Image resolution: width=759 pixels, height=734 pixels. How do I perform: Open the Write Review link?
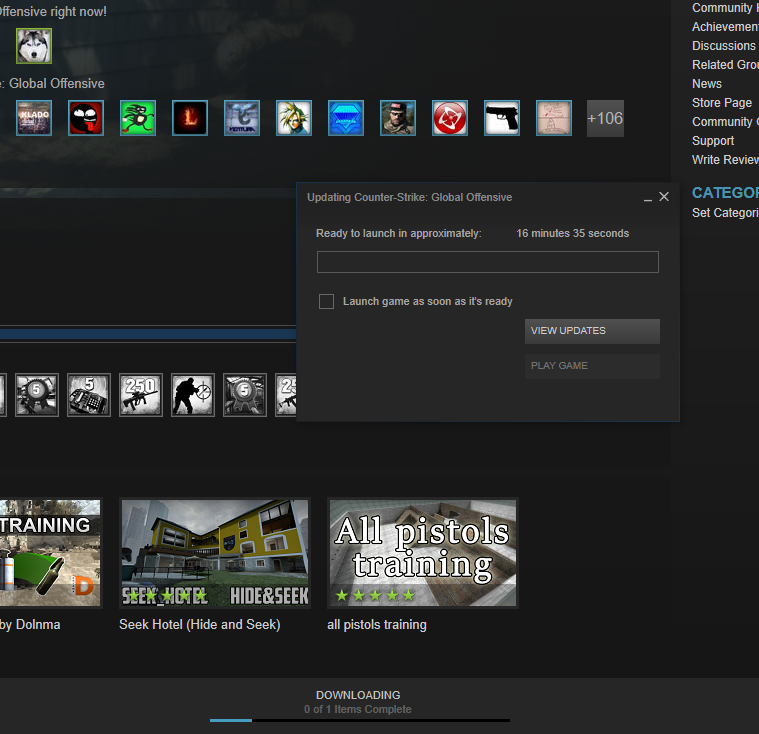[x=725, y=160]
